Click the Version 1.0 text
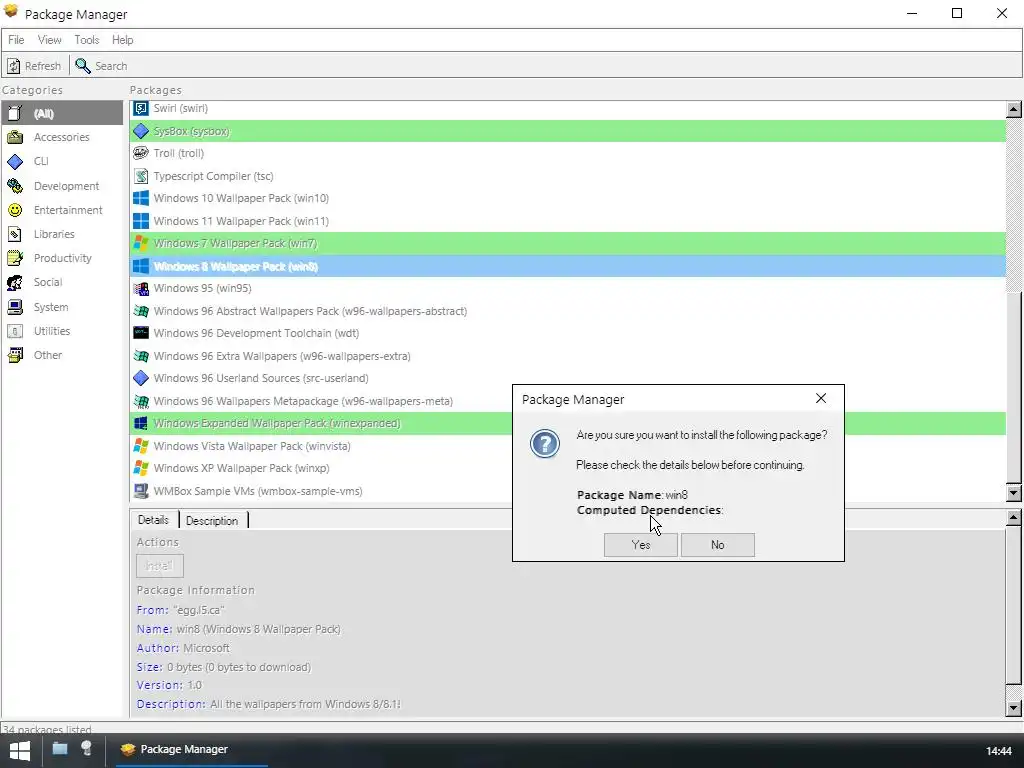Viewport: 1024px width, 768px height. (x=169, y=685)
